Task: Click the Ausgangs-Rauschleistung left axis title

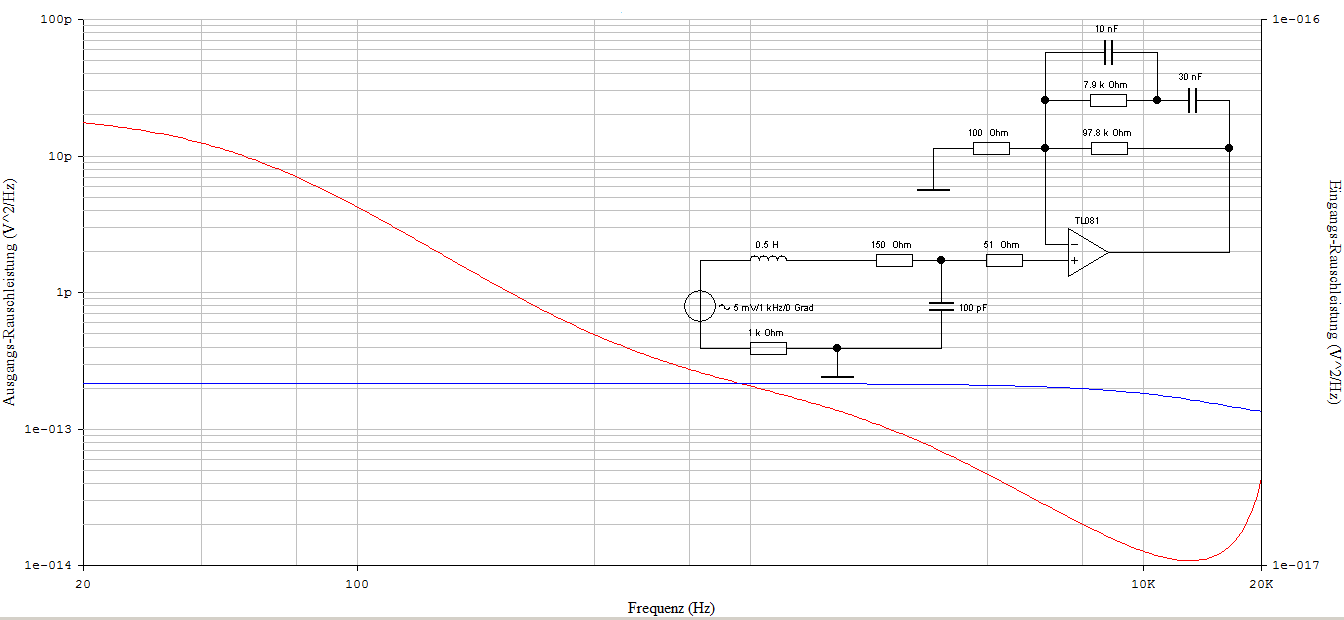Action: 10,292
